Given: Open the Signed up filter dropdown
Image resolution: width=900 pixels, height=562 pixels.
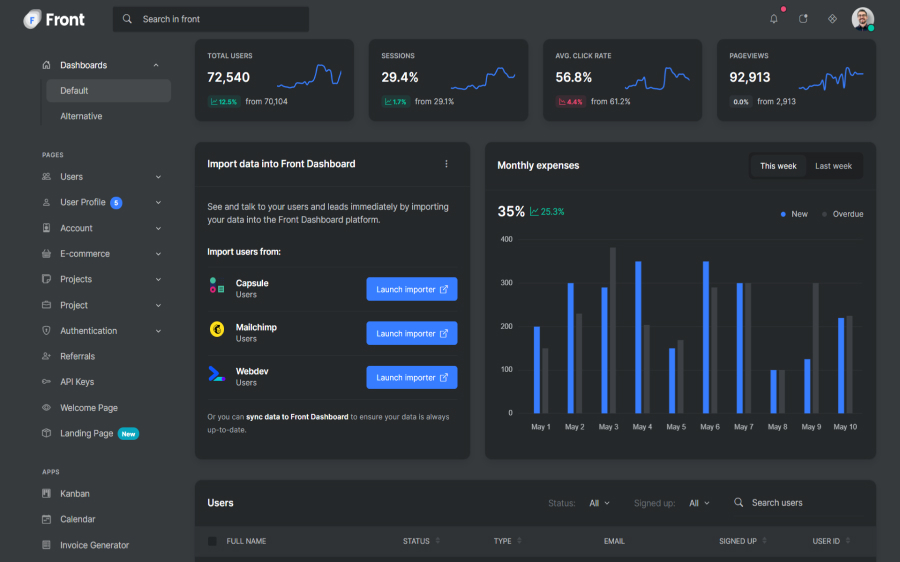Looking at the screenshot, I should coord(699,503).
